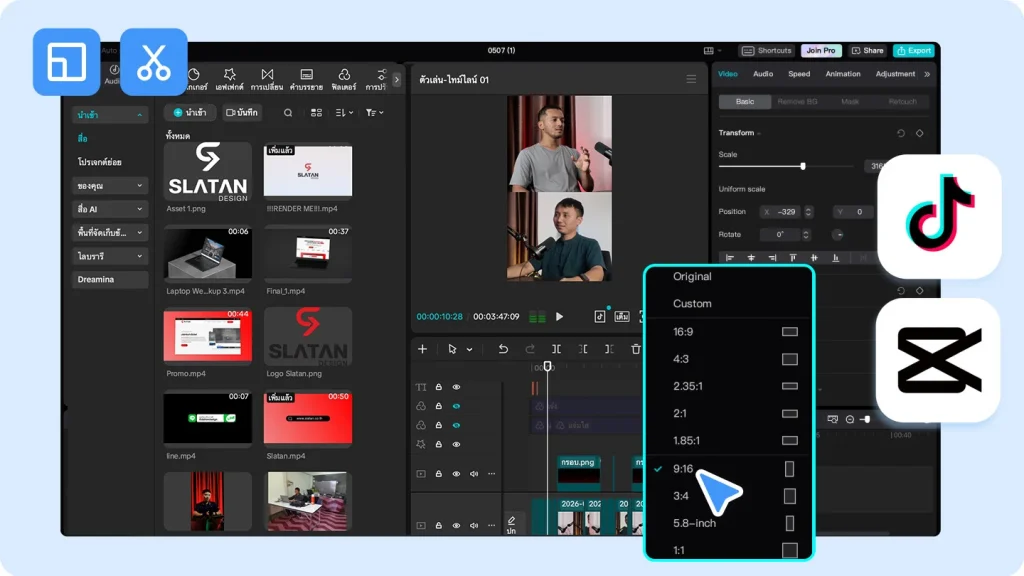Click the align horizontal center icon
Screen dimensions: 1024x576
click(x=751, y=258)
